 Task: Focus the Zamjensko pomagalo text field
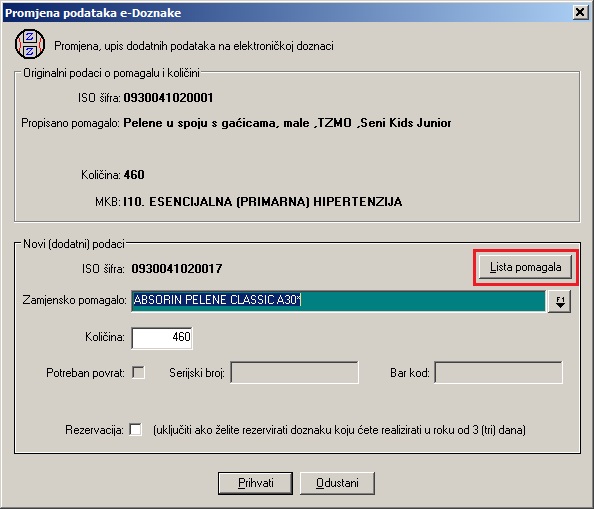[338, 301]
